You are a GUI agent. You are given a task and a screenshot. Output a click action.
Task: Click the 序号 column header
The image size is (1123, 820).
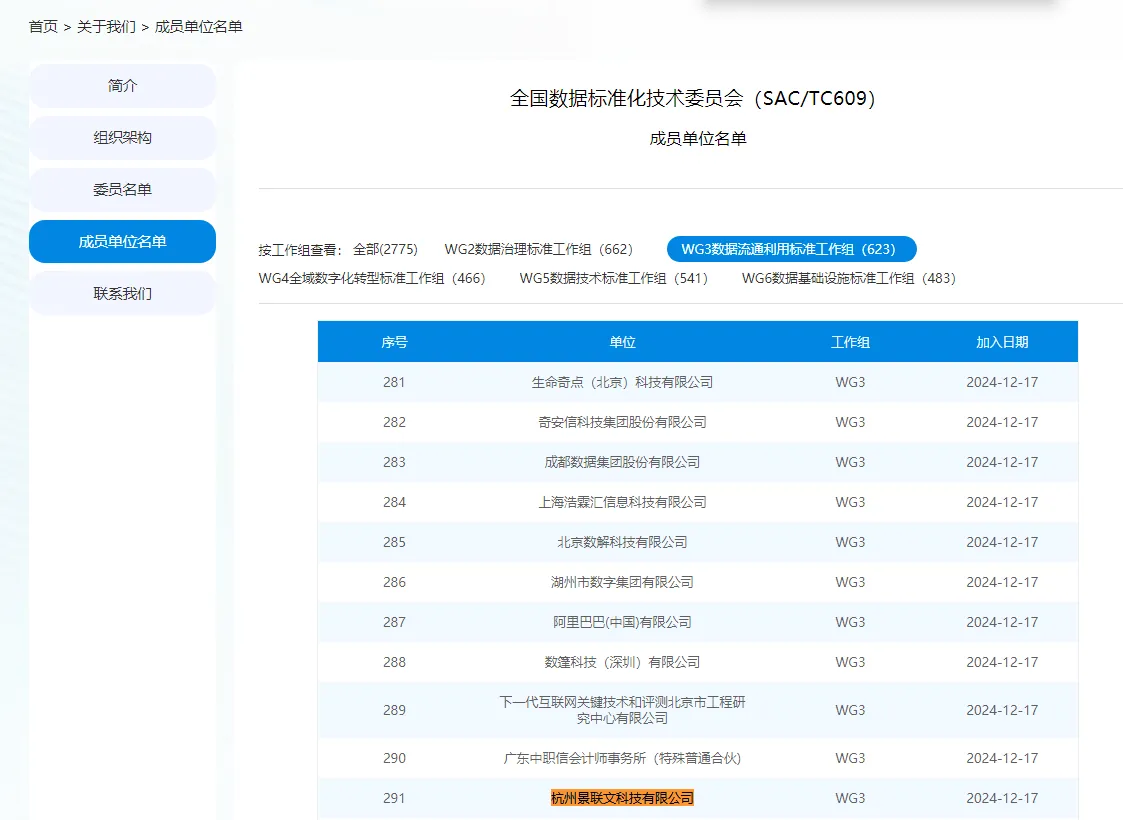(394, 342)
